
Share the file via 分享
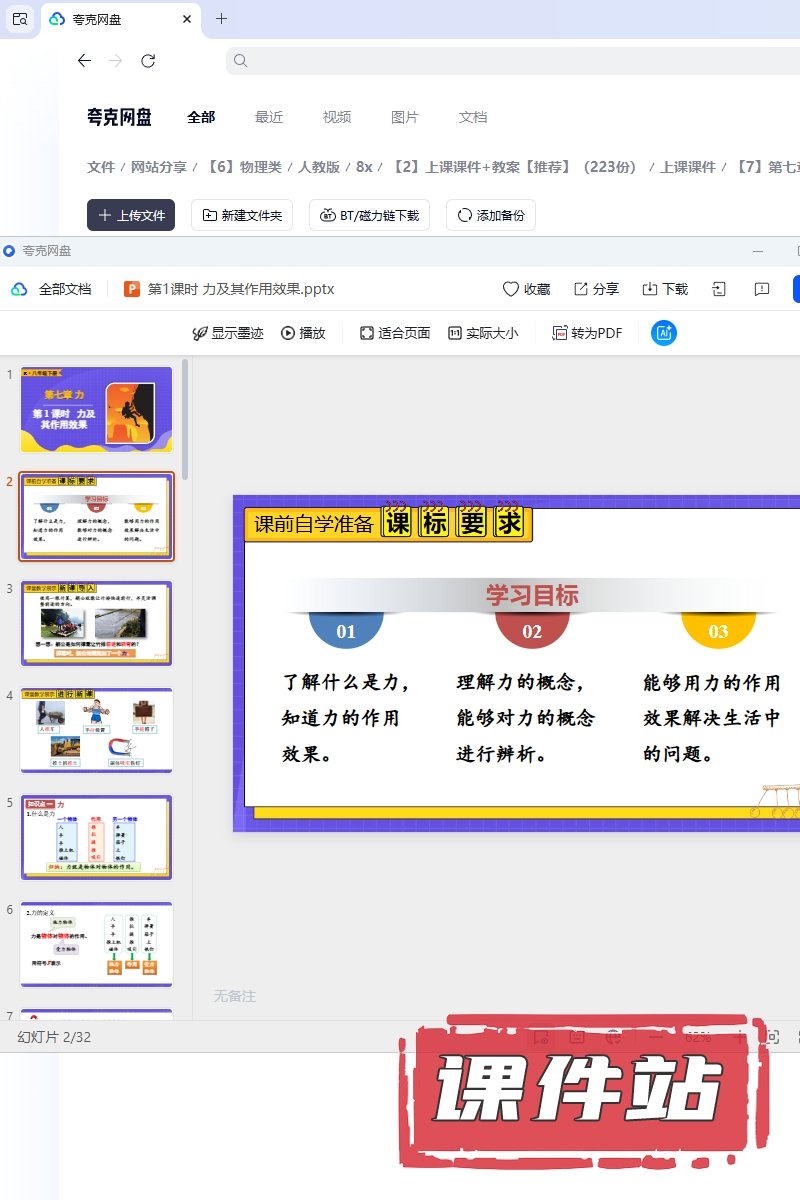pos(596,289)
